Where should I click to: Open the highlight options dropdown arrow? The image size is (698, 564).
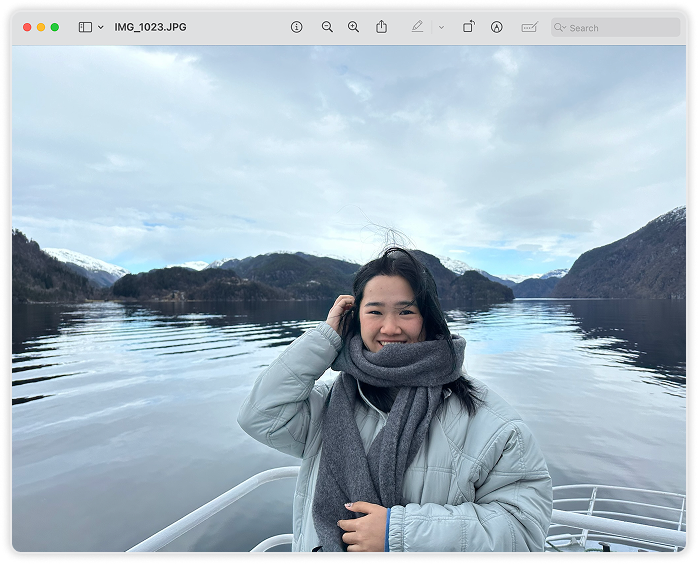click(x=441, y=27)
